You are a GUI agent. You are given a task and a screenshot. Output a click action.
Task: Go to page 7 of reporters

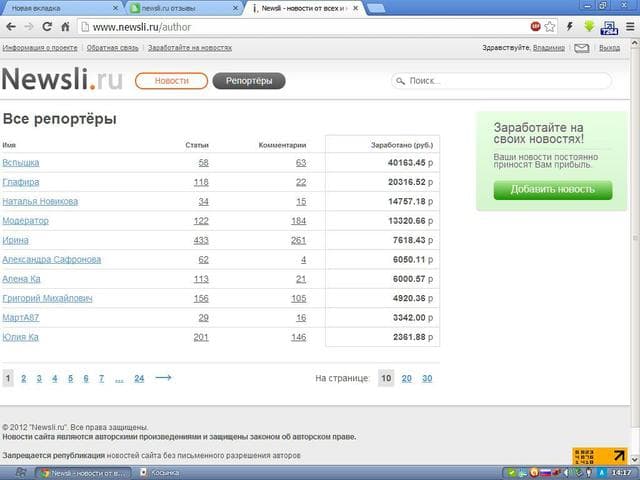(101, 378)
